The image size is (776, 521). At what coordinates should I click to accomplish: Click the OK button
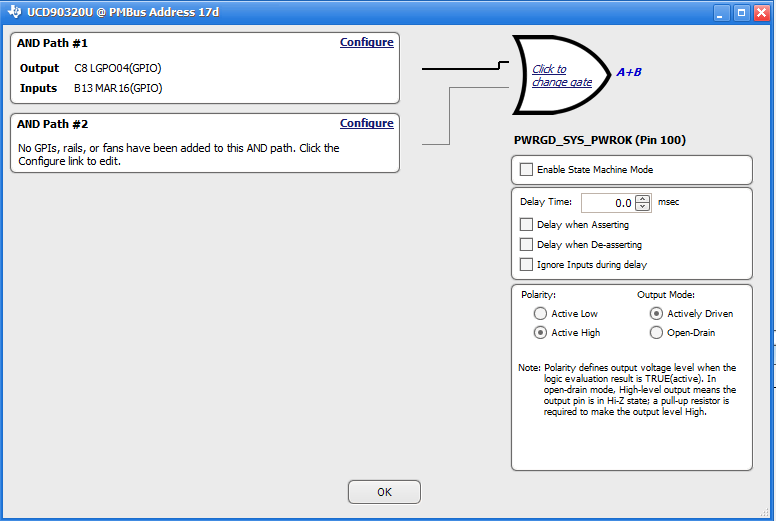tap(385, 492)
